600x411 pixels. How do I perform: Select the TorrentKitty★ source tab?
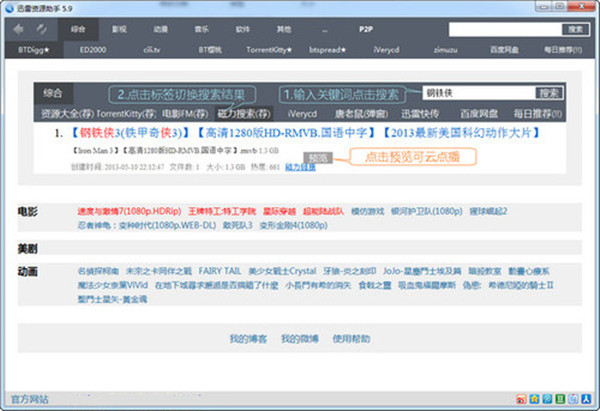pyautogui.click(x=269, y=50)
